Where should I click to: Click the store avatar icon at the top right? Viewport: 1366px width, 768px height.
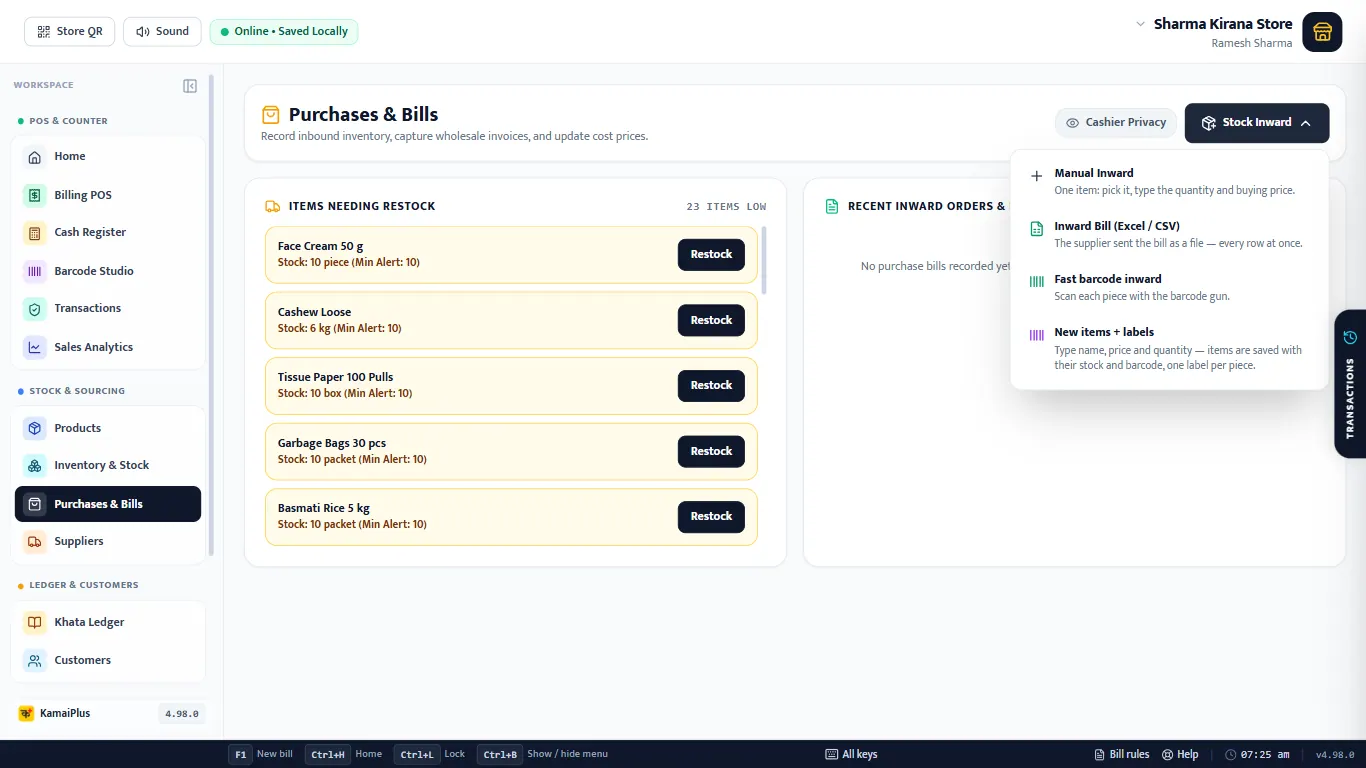coord(1322,32)
